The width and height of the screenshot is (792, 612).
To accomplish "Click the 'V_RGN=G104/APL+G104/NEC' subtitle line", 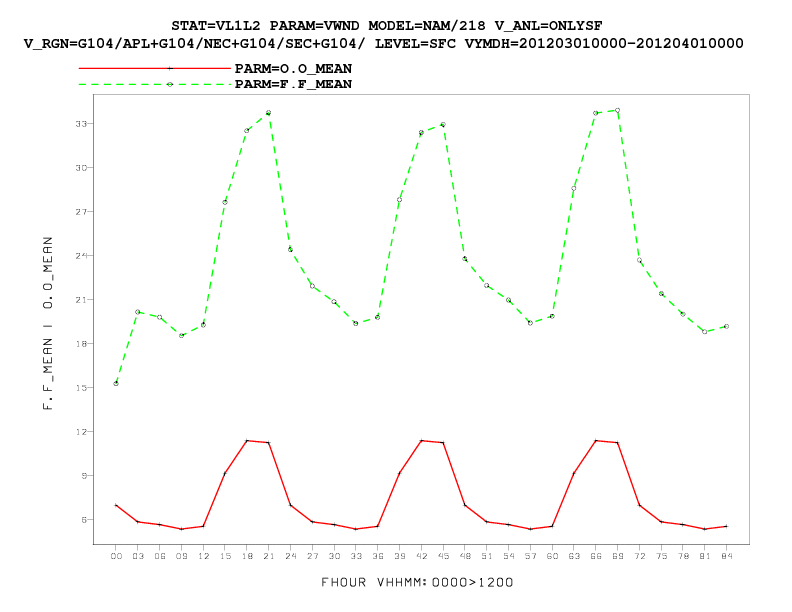I will click(384, 43).
